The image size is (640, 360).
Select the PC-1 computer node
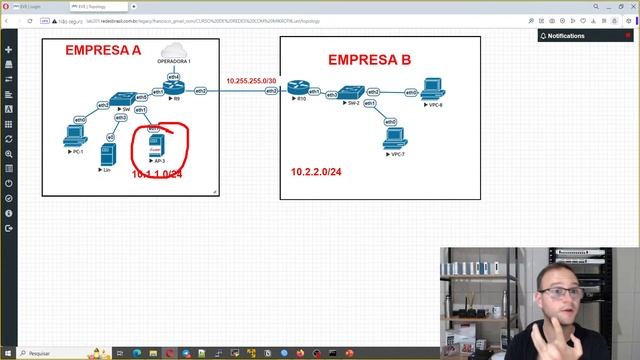[76, 136]
